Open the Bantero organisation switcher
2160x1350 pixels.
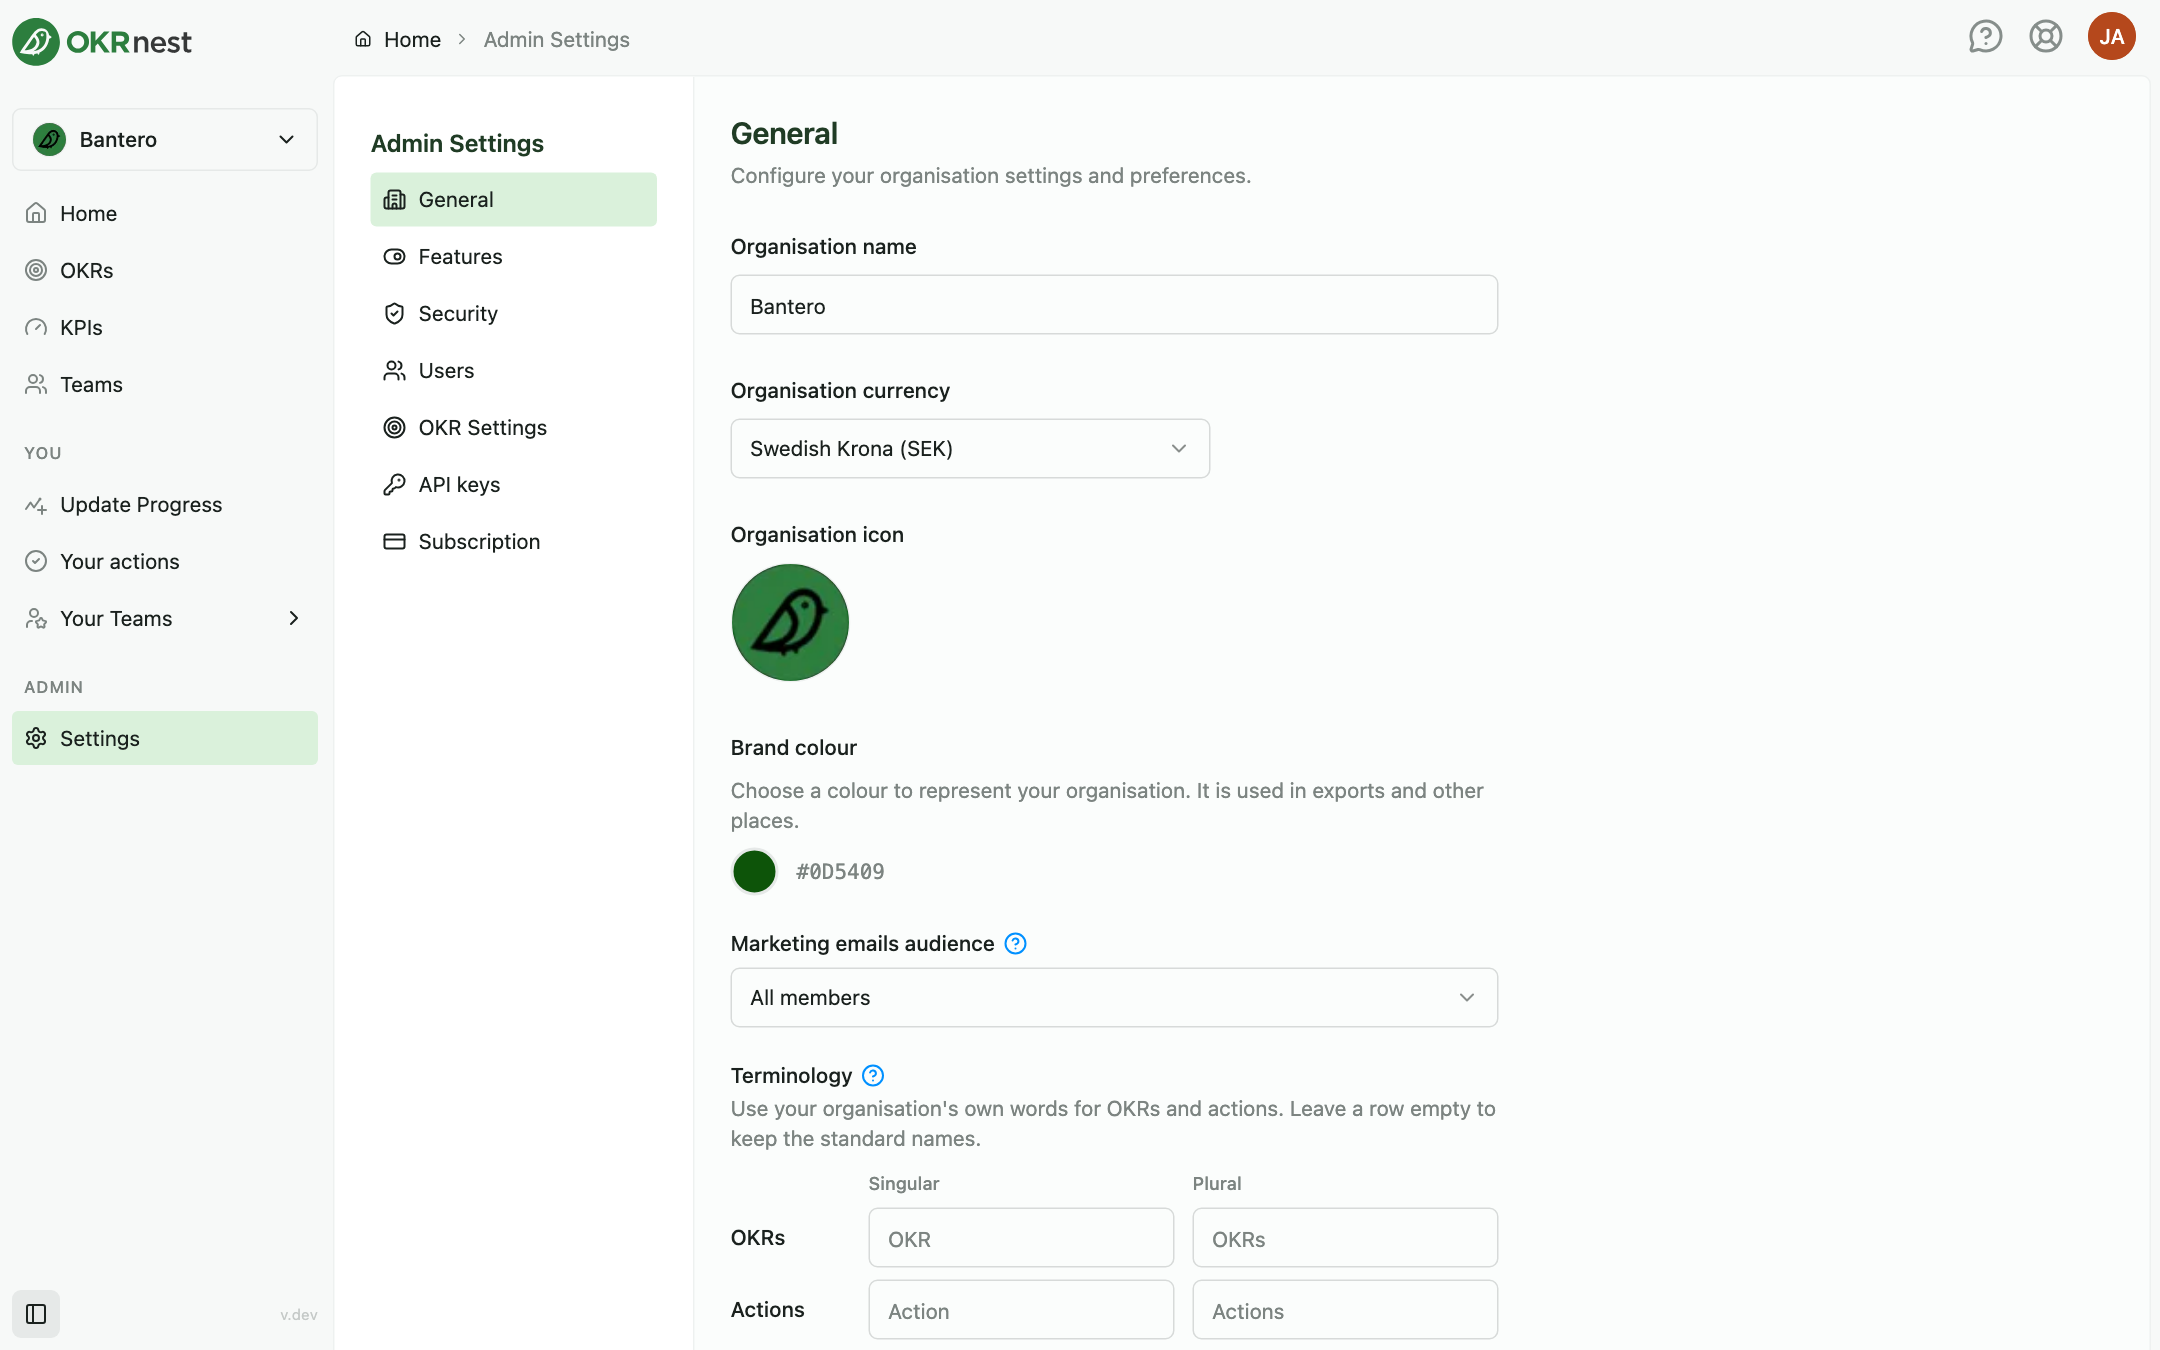click(165, 139)
